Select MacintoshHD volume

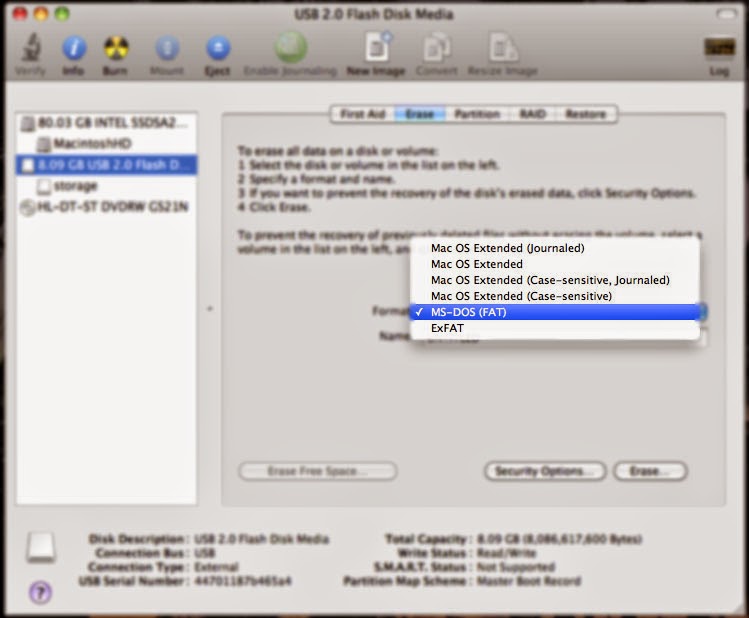[106, 143]
